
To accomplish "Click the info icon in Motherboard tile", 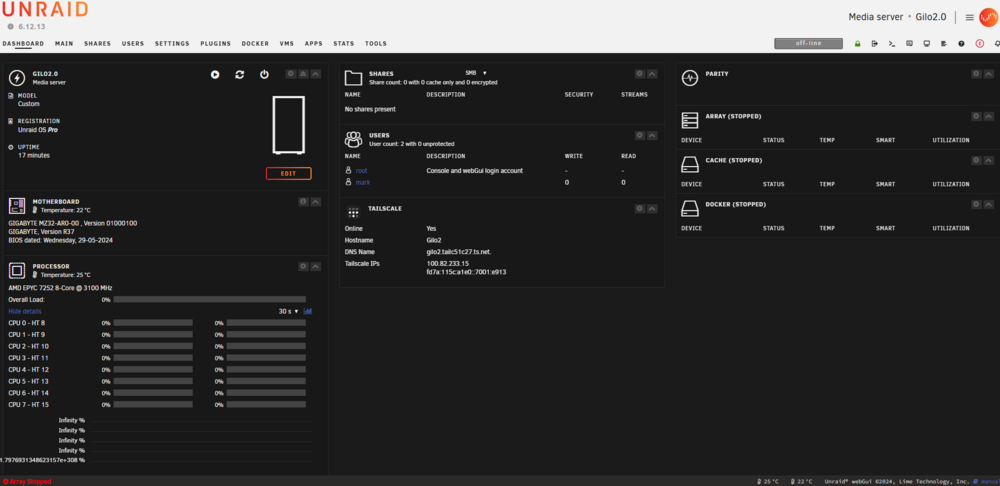I will pos(304,202).
